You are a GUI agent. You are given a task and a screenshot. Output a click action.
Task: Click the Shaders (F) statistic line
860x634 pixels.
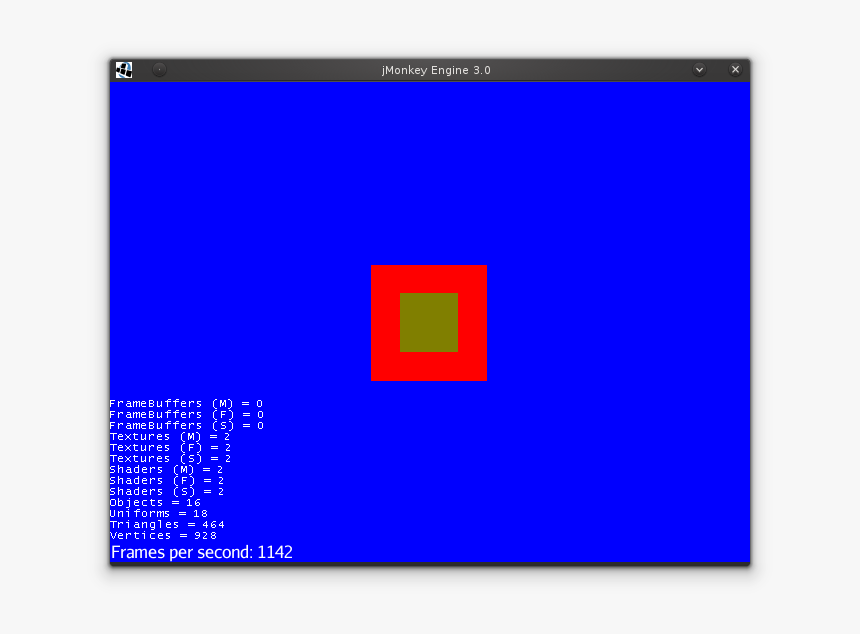pos(170,480)
